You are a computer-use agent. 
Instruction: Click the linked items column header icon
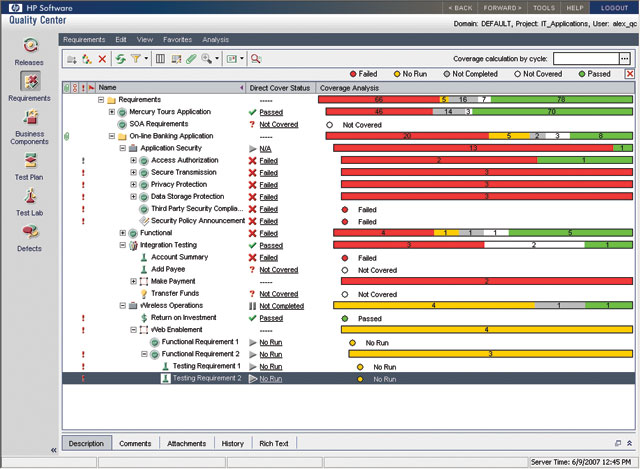(x=75, y=88)
